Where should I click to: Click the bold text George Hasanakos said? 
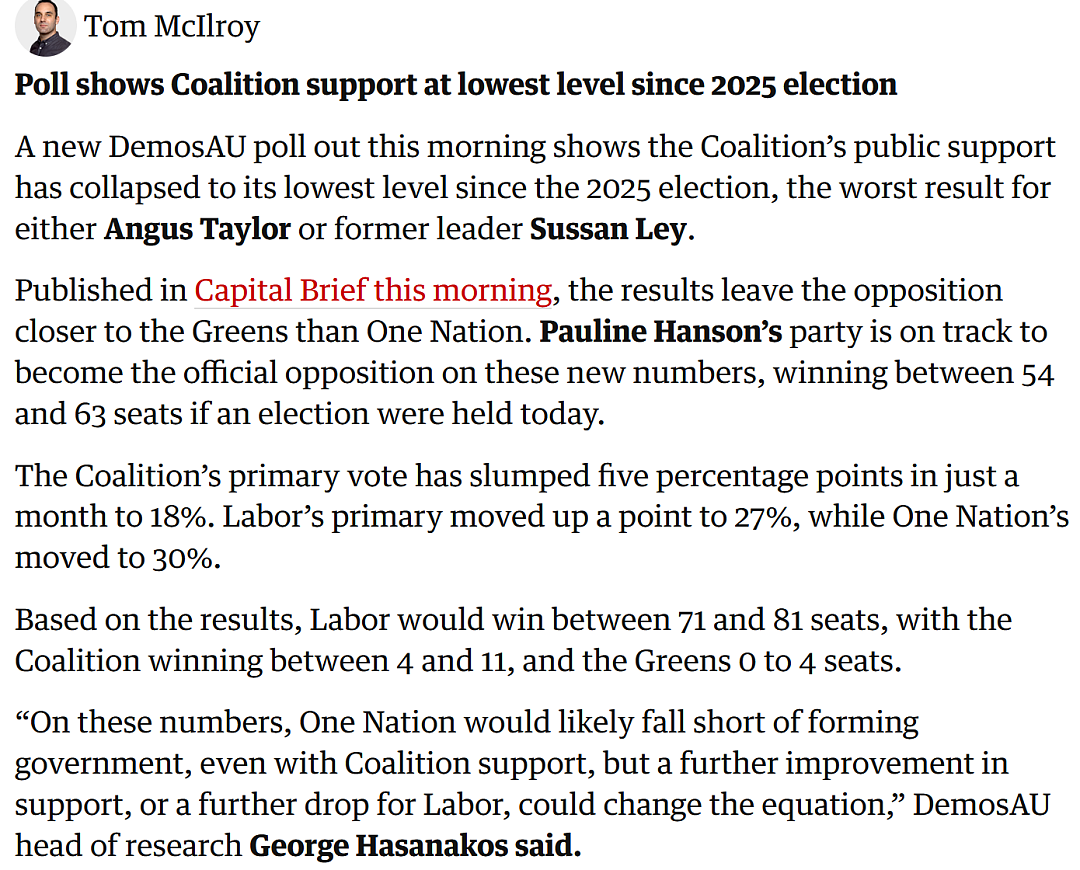415,845
